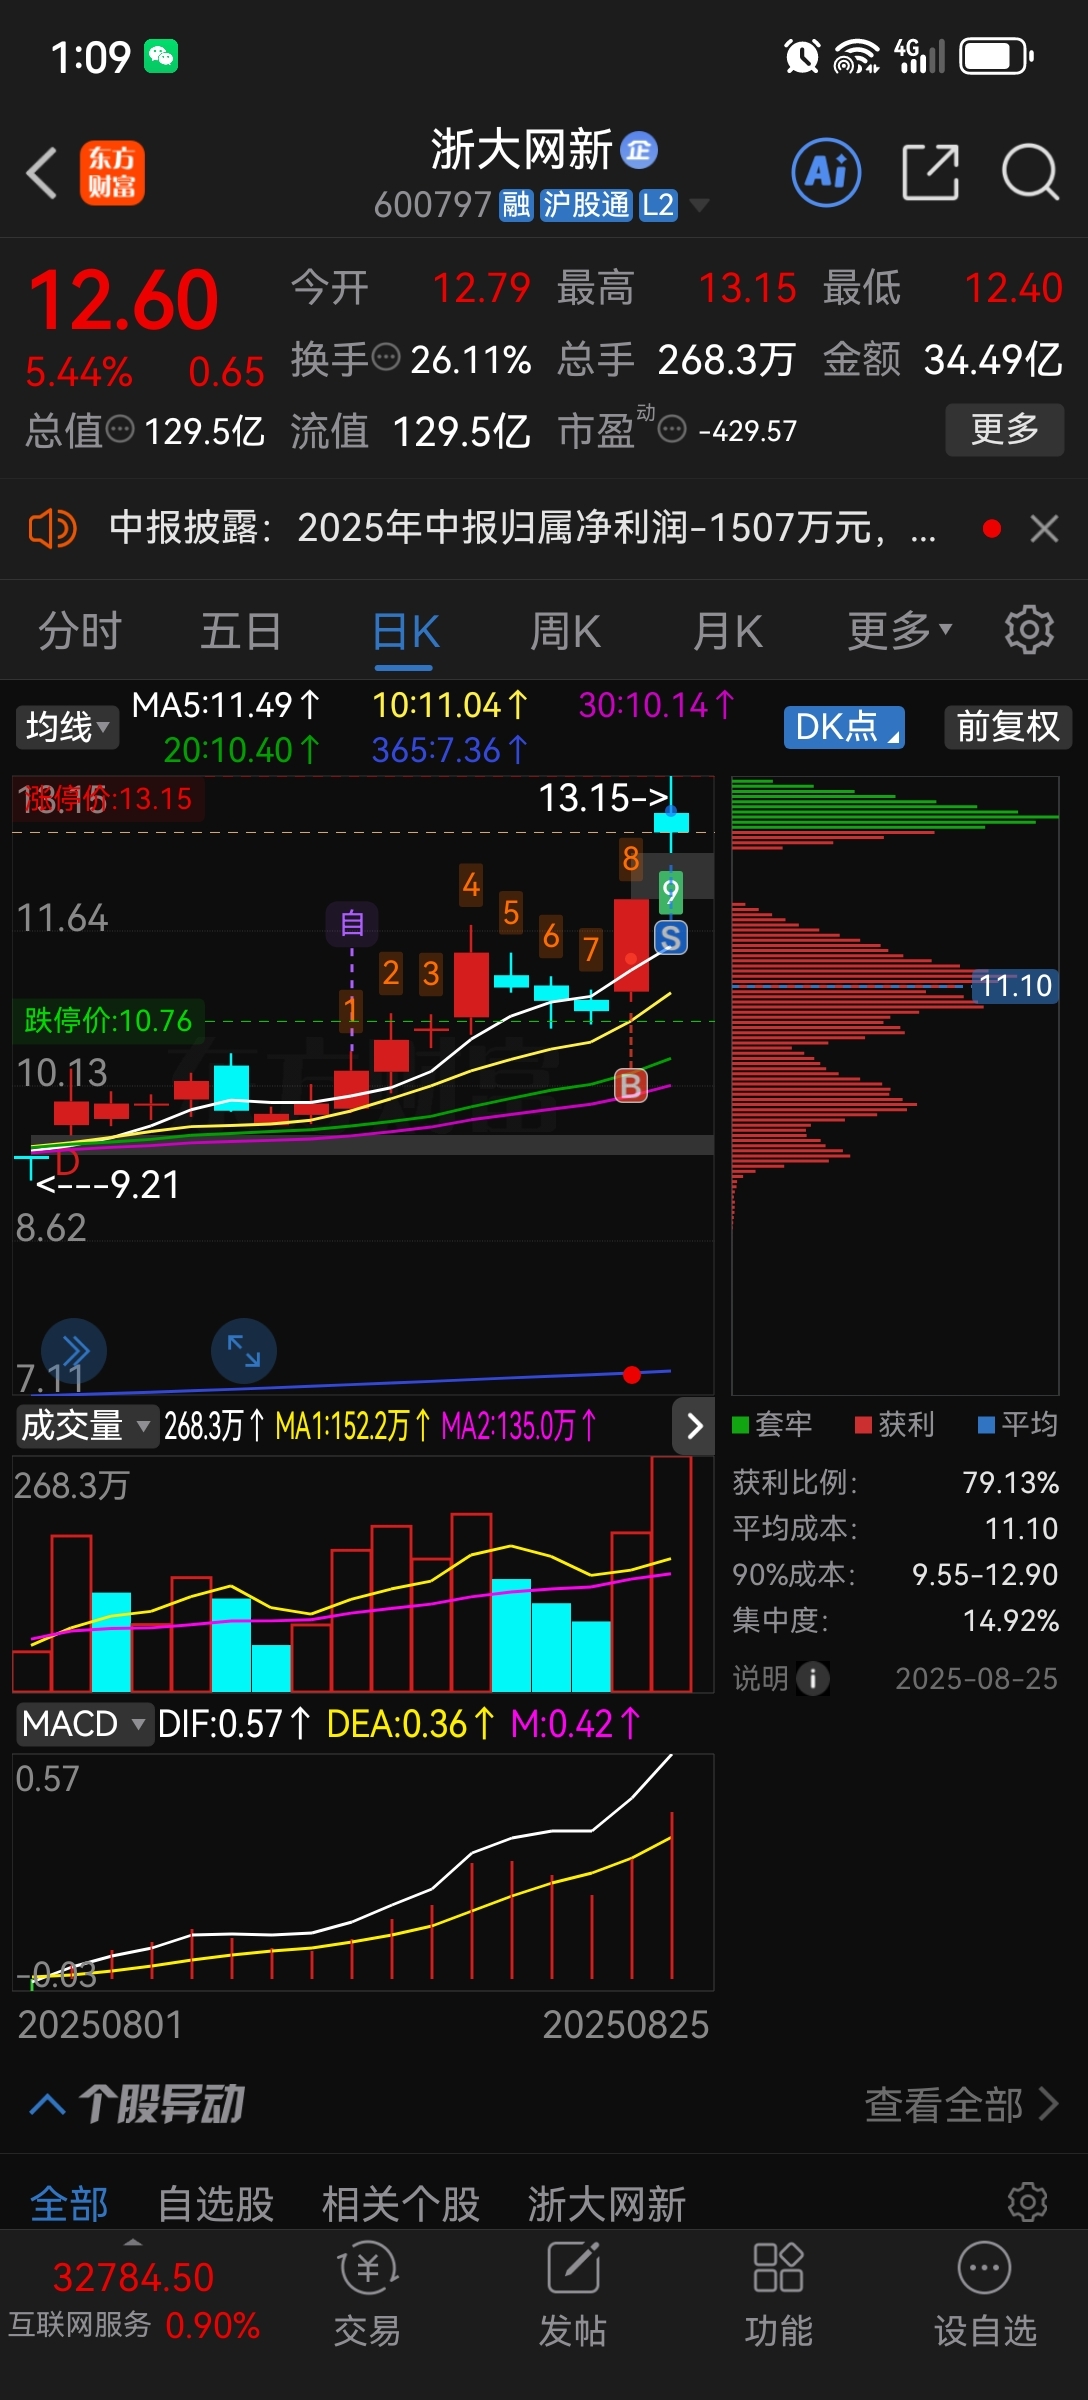Tap the B buy signal marker
This screenshot has height=2400, width=1088.
click(631, 1086)
